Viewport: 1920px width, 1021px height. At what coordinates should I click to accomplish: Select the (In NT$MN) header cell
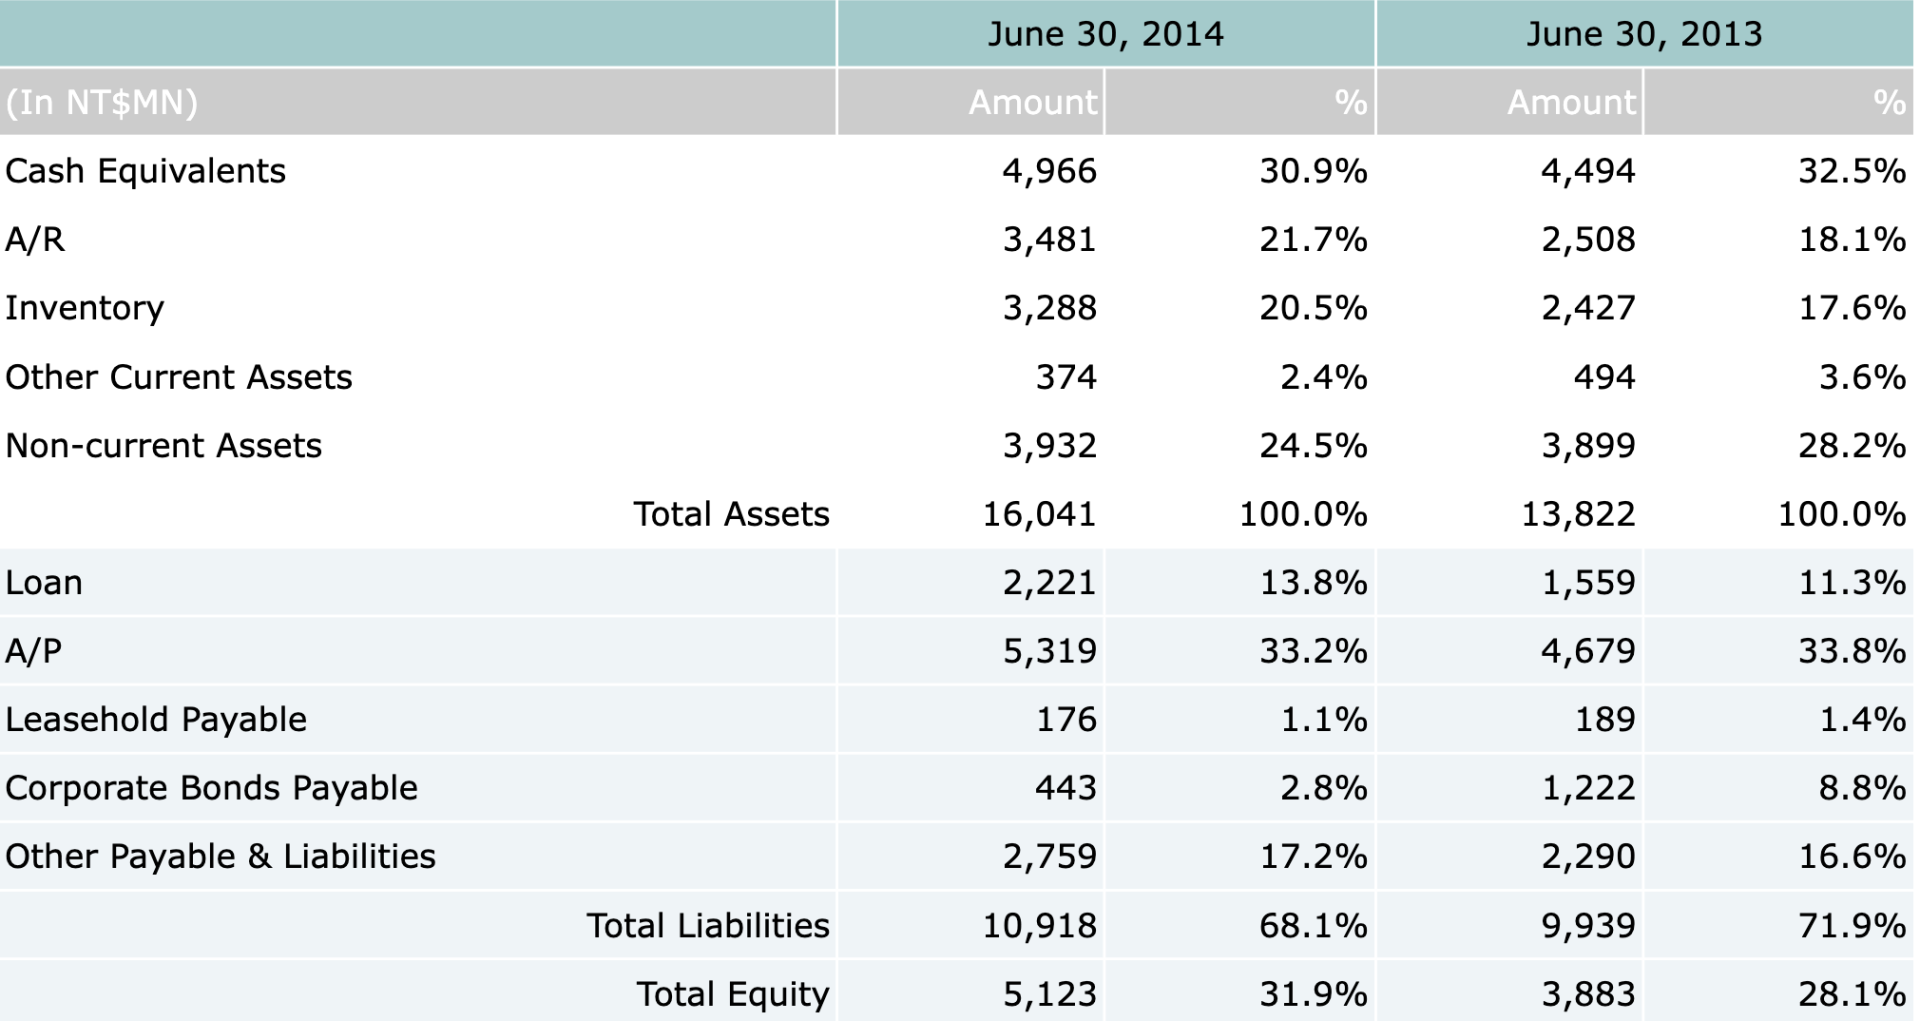point(102,102)
